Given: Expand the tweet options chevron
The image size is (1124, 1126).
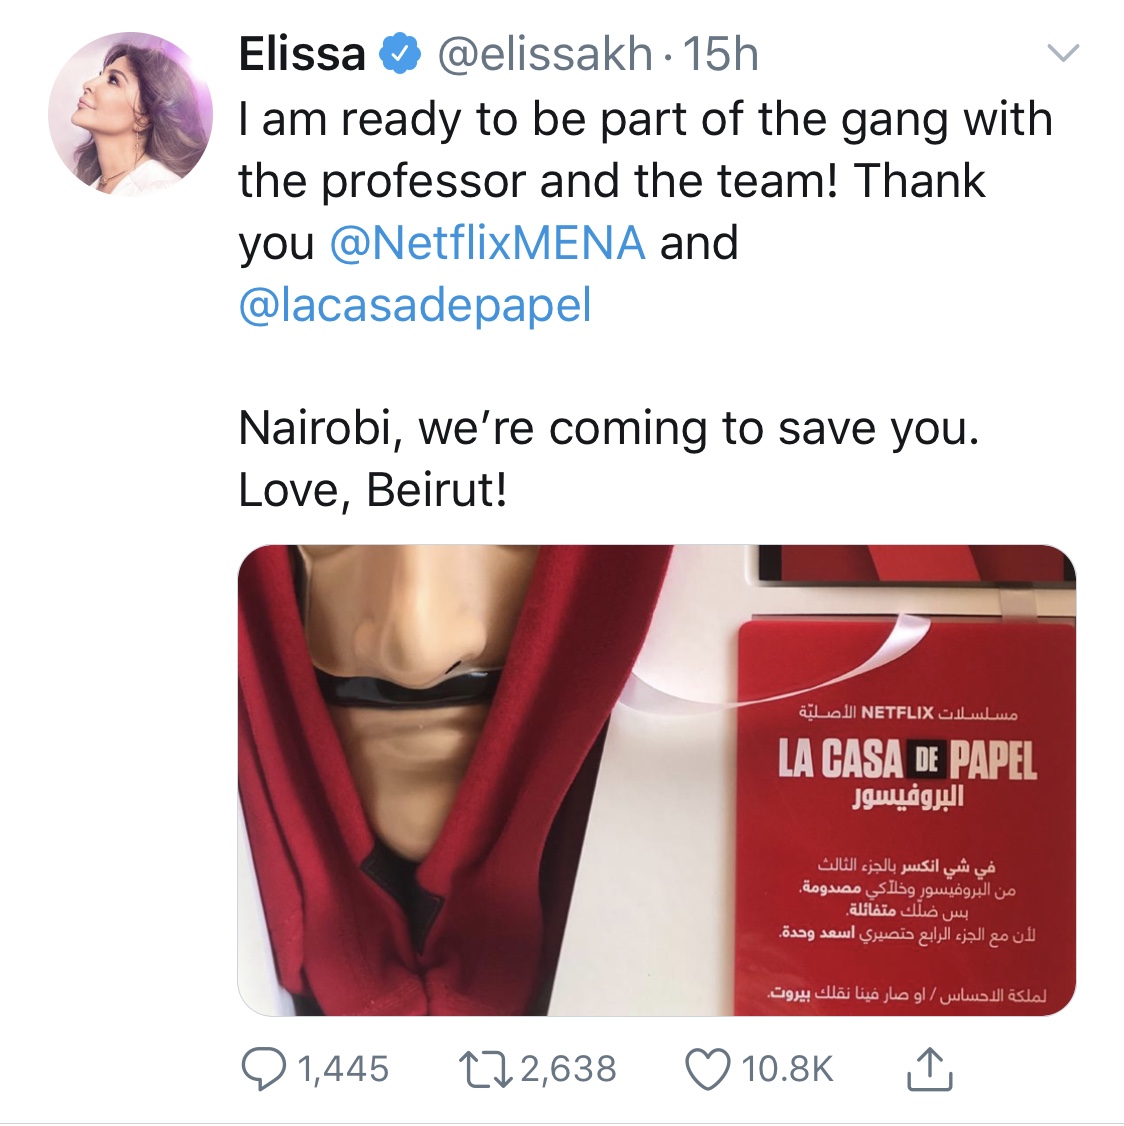Looking at the screenshot, I should [x=1063, y=52].
